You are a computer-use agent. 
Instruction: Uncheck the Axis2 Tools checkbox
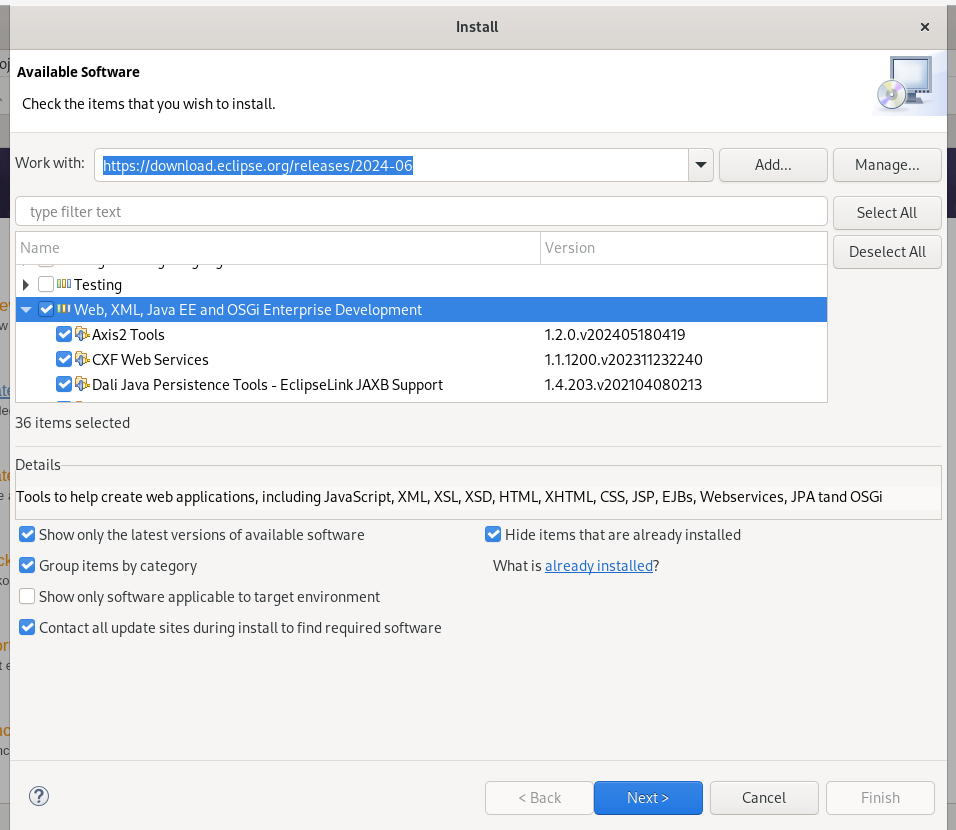tap(63, 334)
